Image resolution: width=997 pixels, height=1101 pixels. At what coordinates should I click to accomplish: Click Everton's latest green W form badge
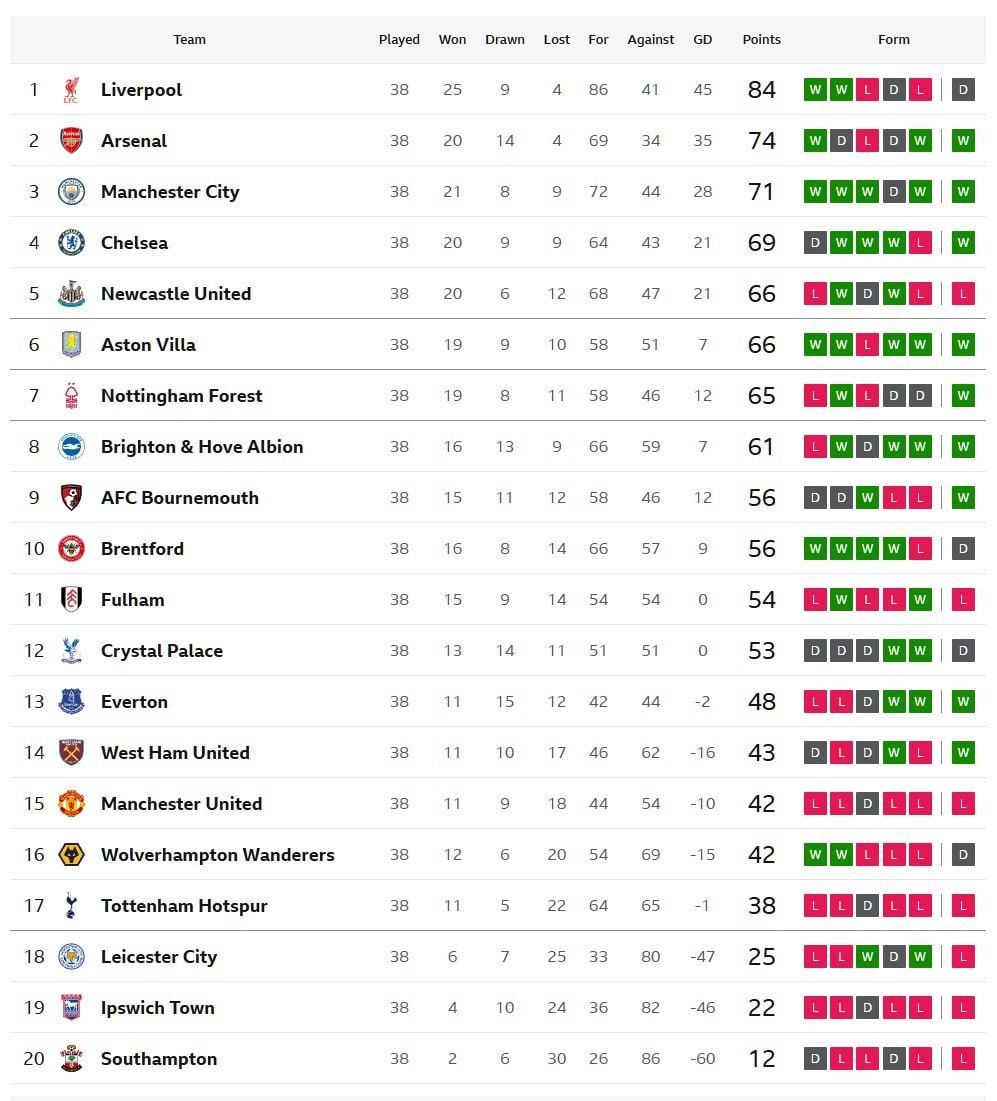click(x=963, y=701)
